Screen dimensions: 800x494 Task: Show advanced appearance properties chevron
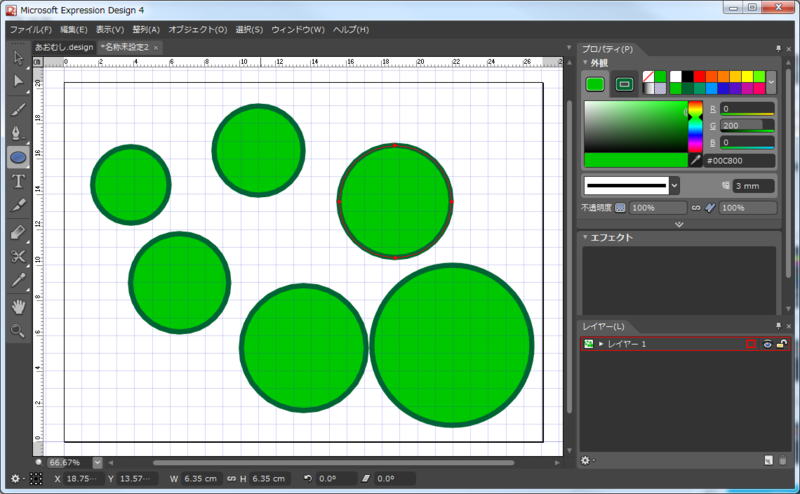pyautogui.click(x=679, y=225)
